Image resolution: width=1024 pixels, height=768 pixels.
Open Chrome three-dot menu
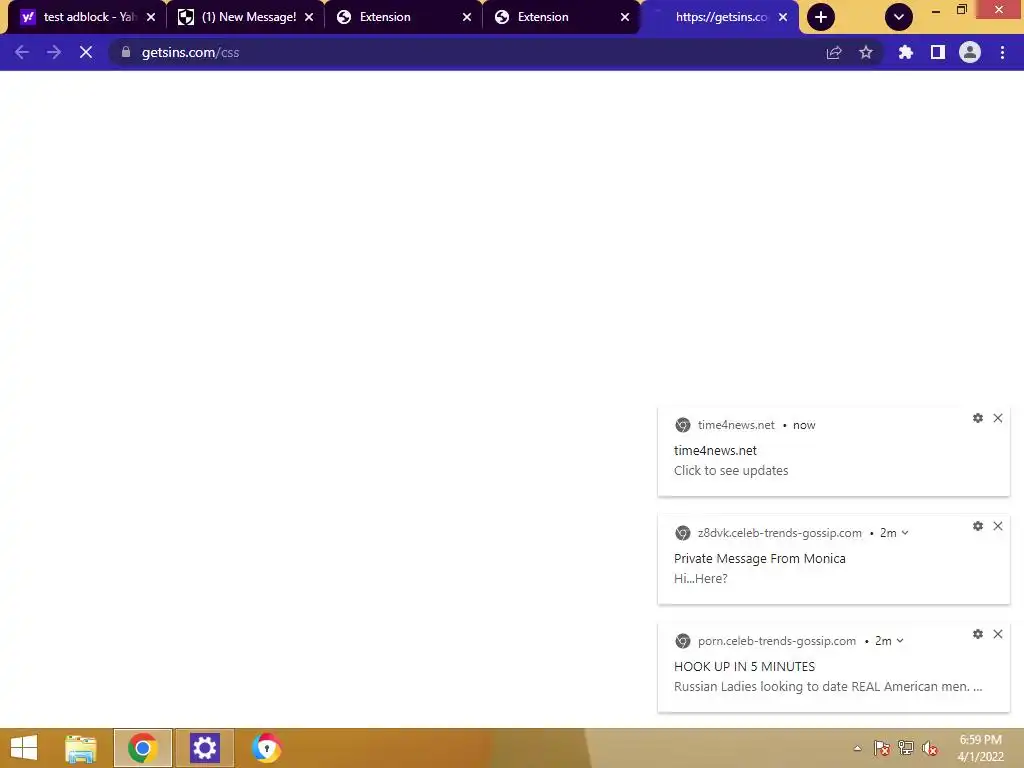tap(1002, 52)
